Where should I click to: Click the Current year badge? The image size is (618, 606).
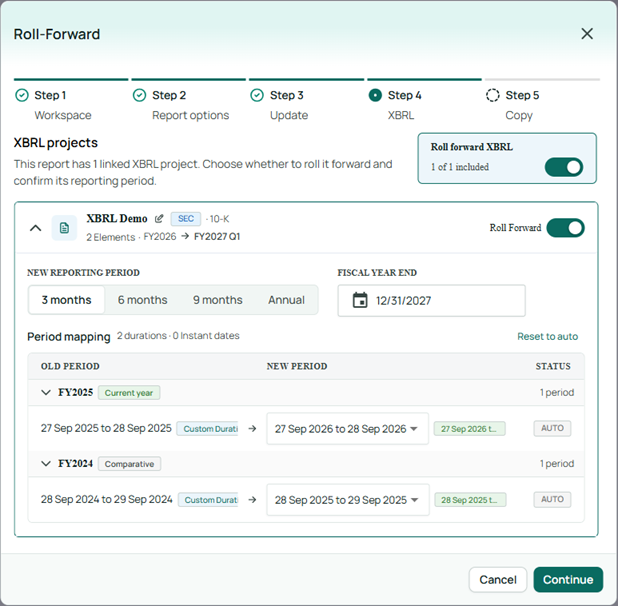pos(129,393)
